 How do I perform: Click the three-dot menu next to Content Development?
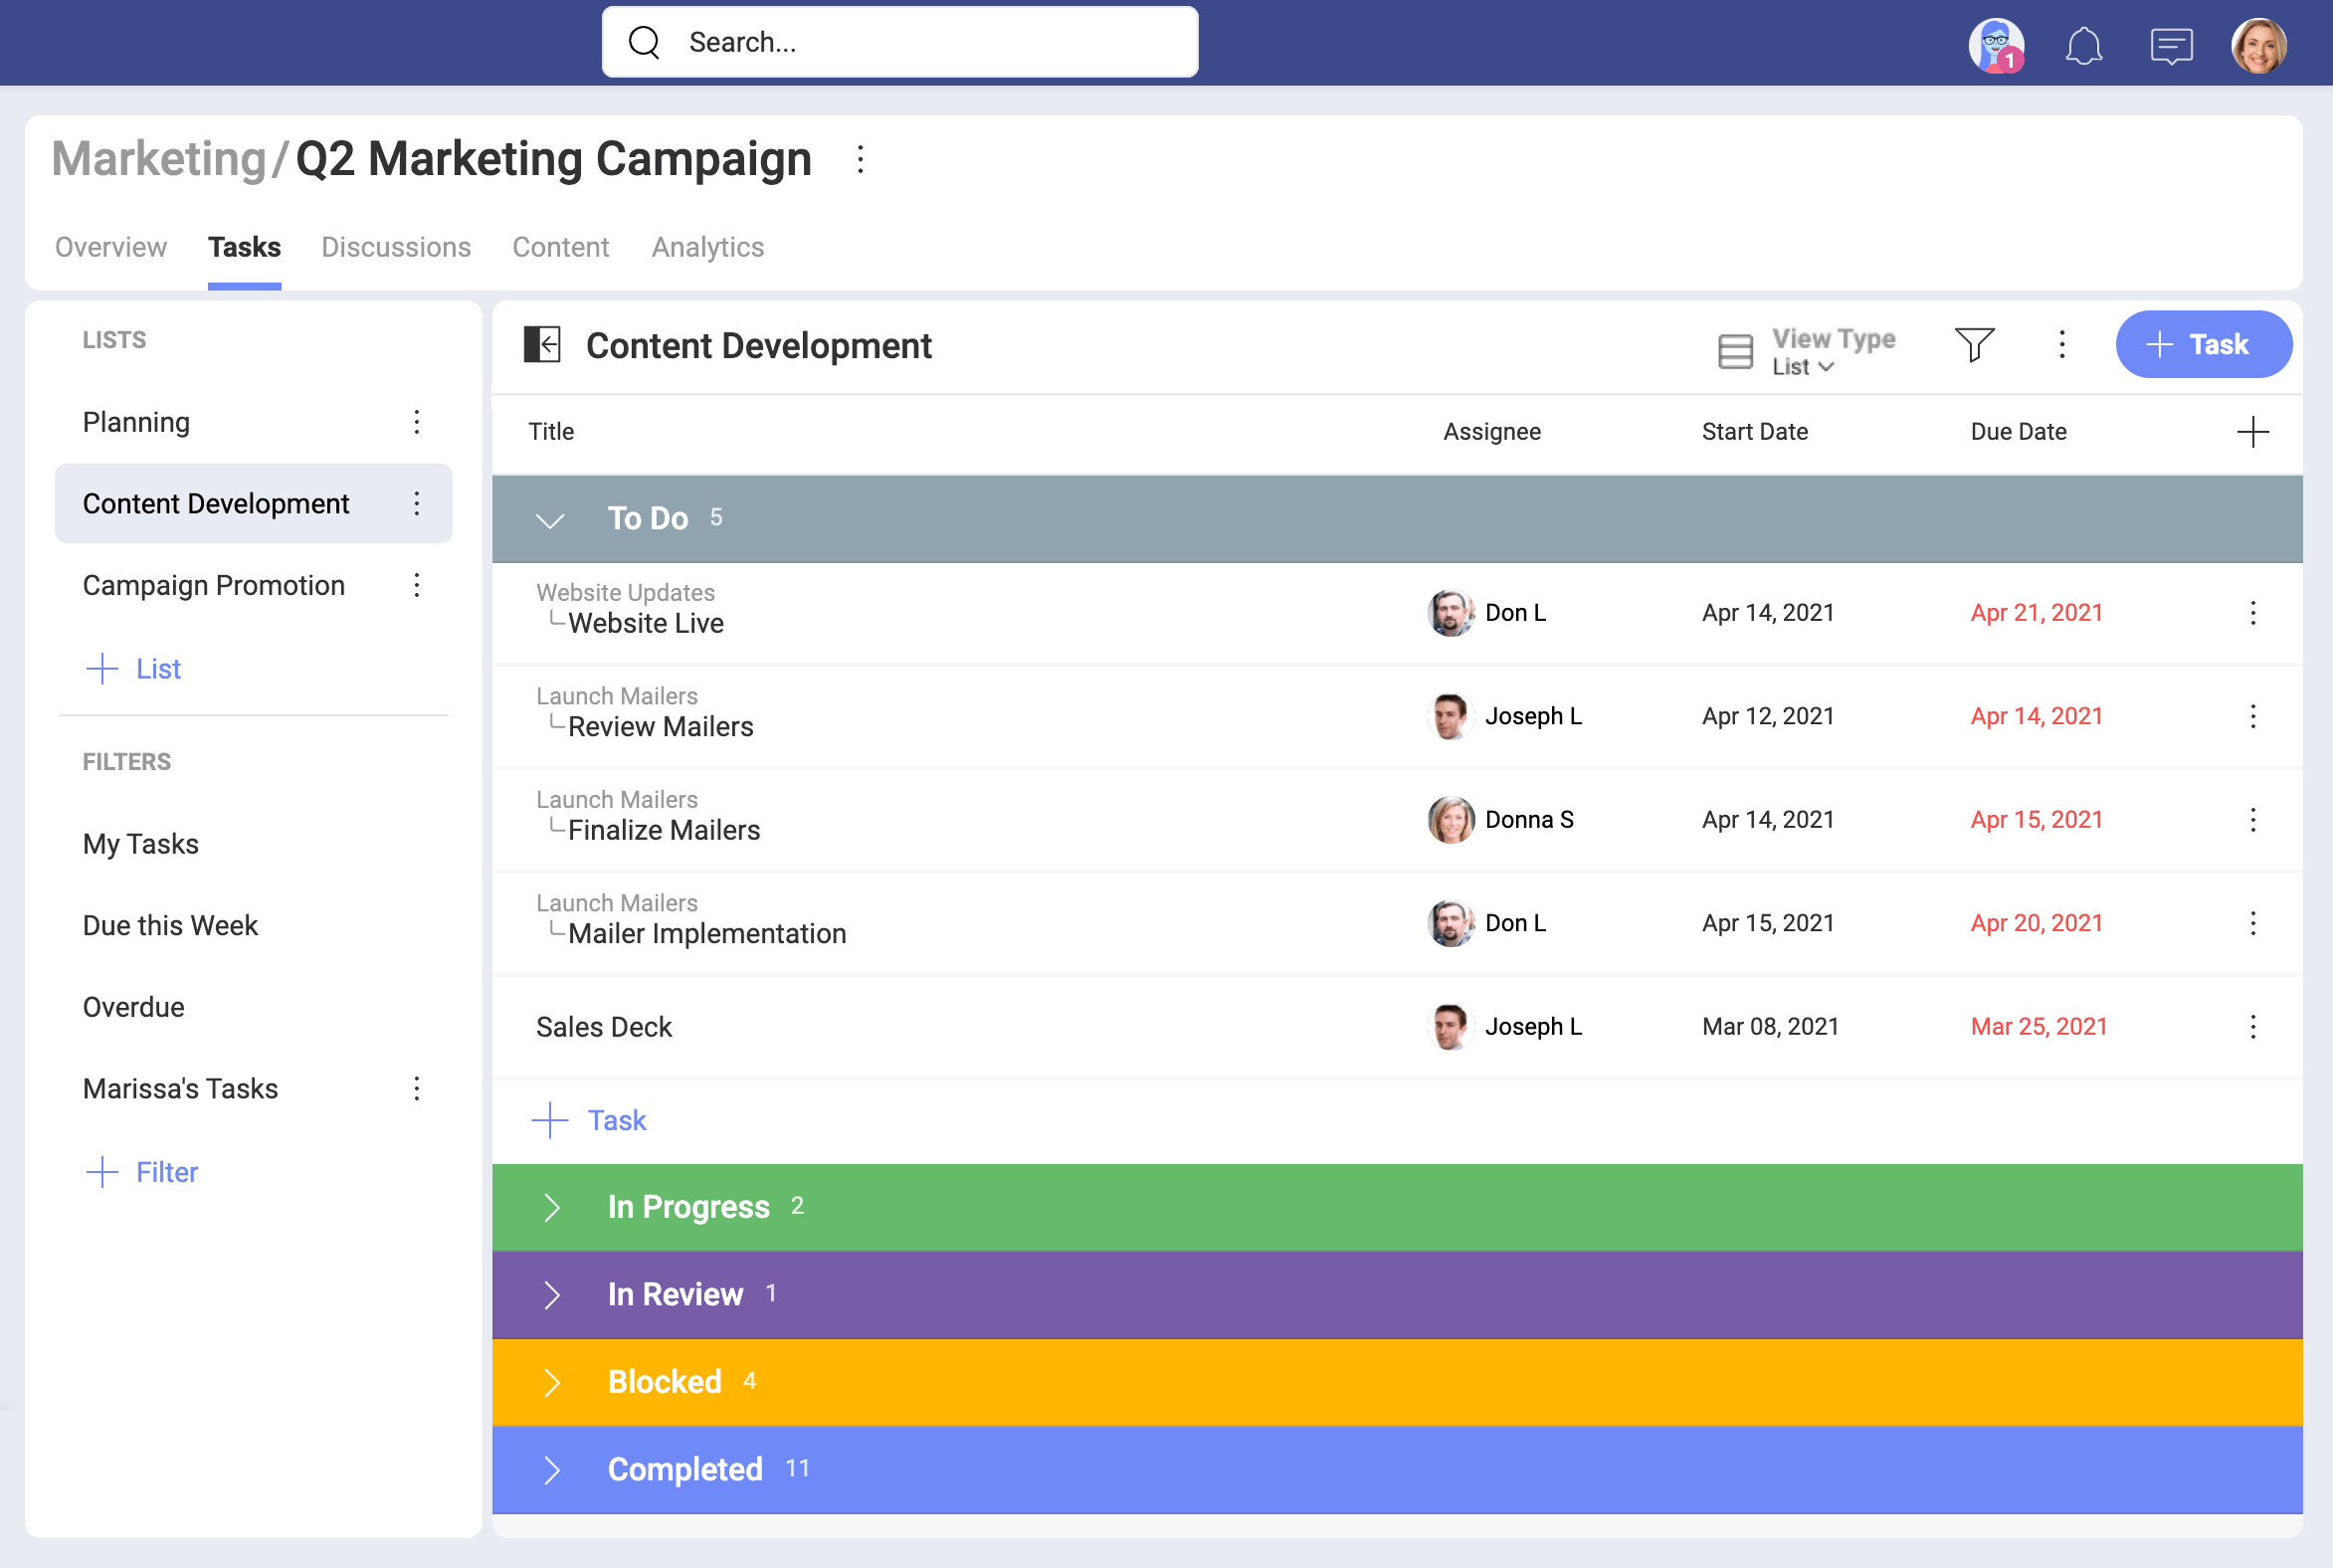tap(415, 504)
